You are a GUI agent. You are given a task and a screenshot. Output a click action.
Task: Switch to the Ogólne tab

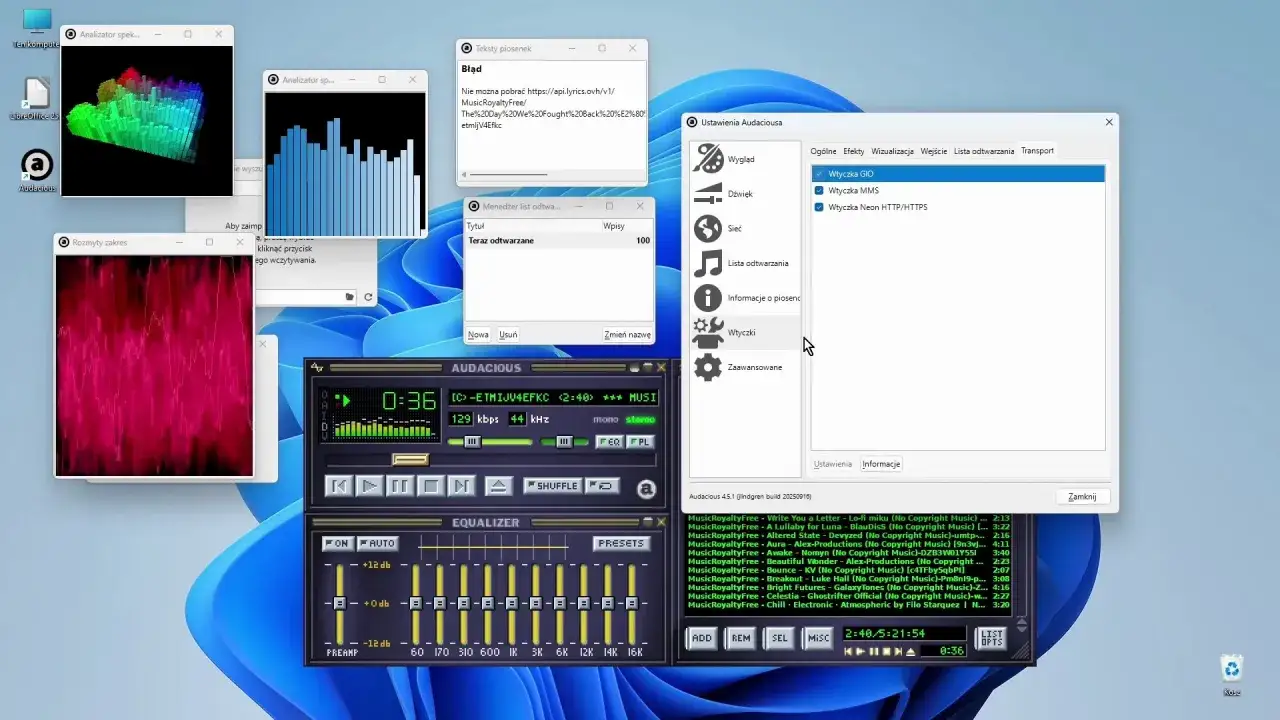[823, 151]
